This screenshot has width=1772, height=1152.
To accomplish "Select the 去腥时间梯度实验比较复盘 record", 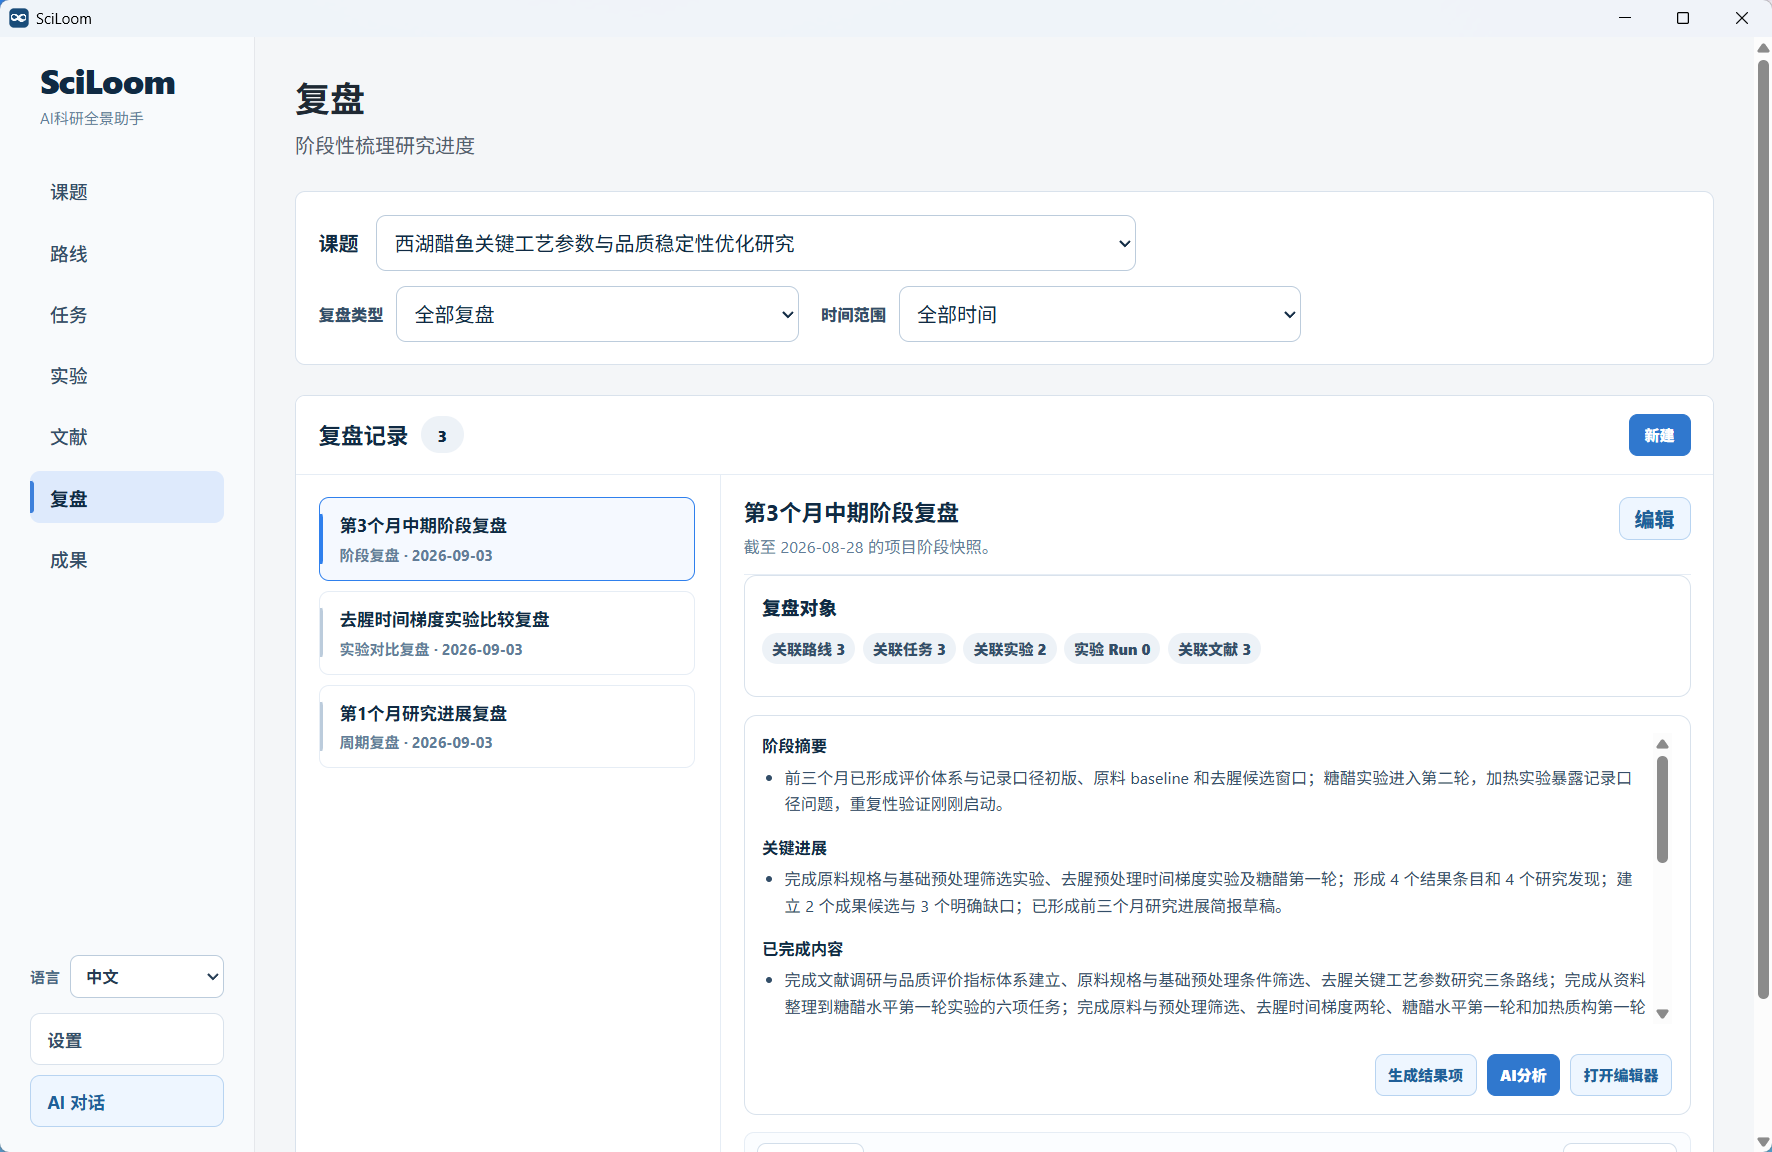I will tap(507, 633).
